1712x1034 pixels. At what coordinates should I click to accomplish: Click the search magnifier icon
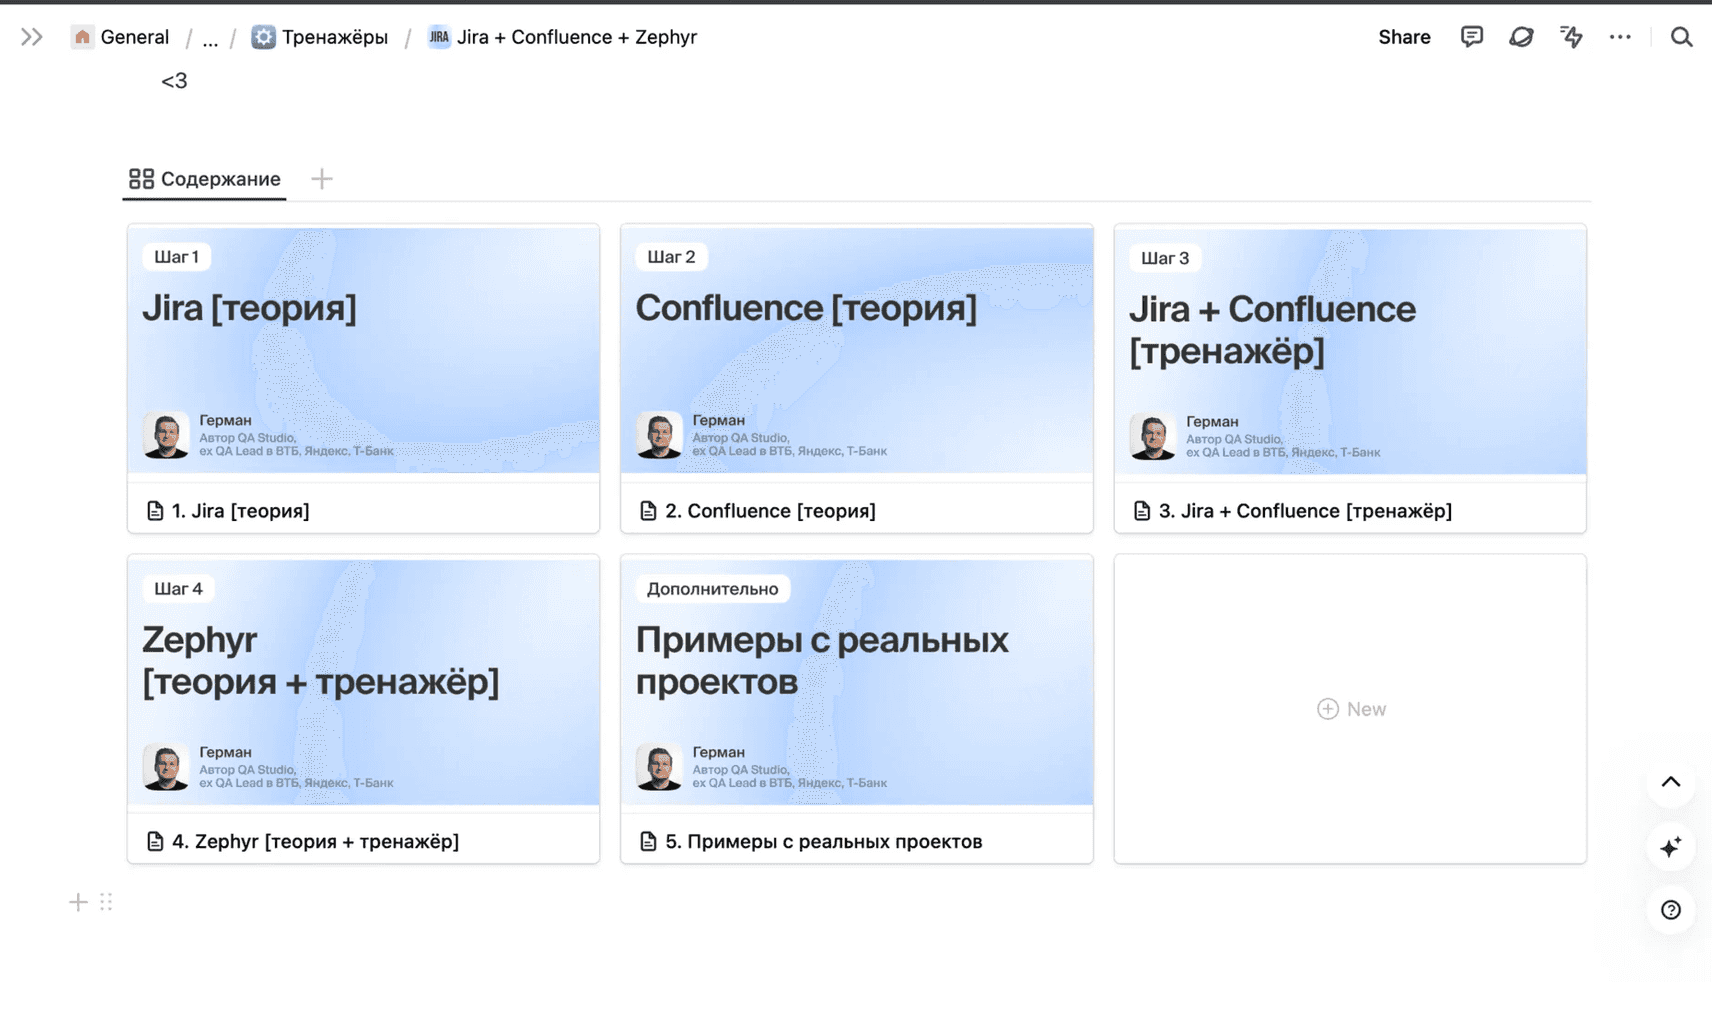click(1681, 37)
